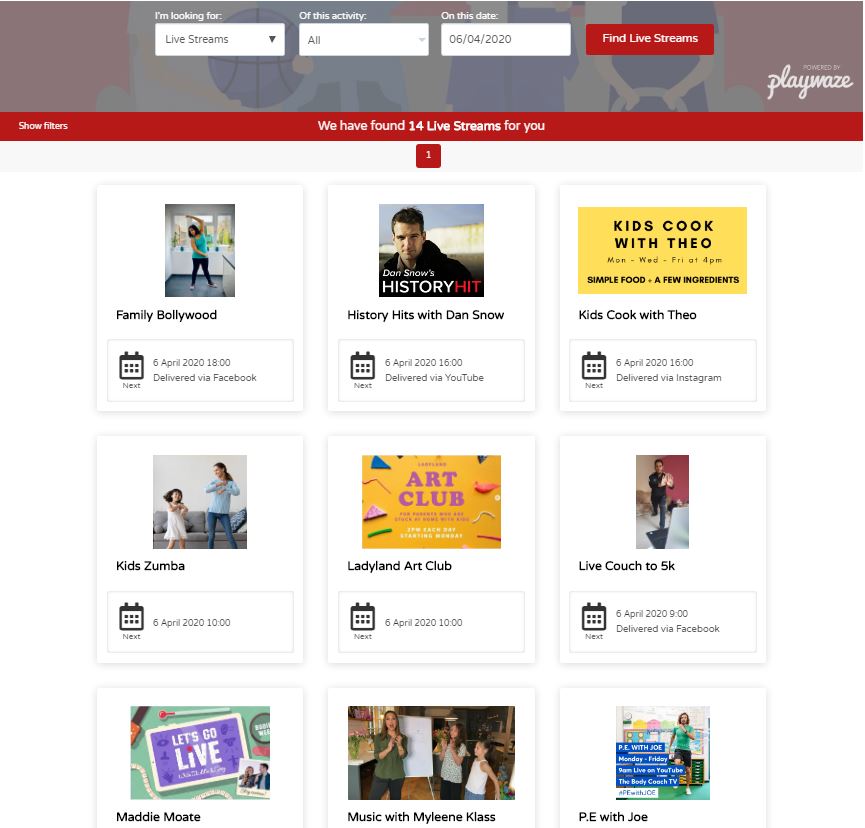Open the Kids Cook with Theo title
This screenshot has height=828, width=865.
pos(637,315)
